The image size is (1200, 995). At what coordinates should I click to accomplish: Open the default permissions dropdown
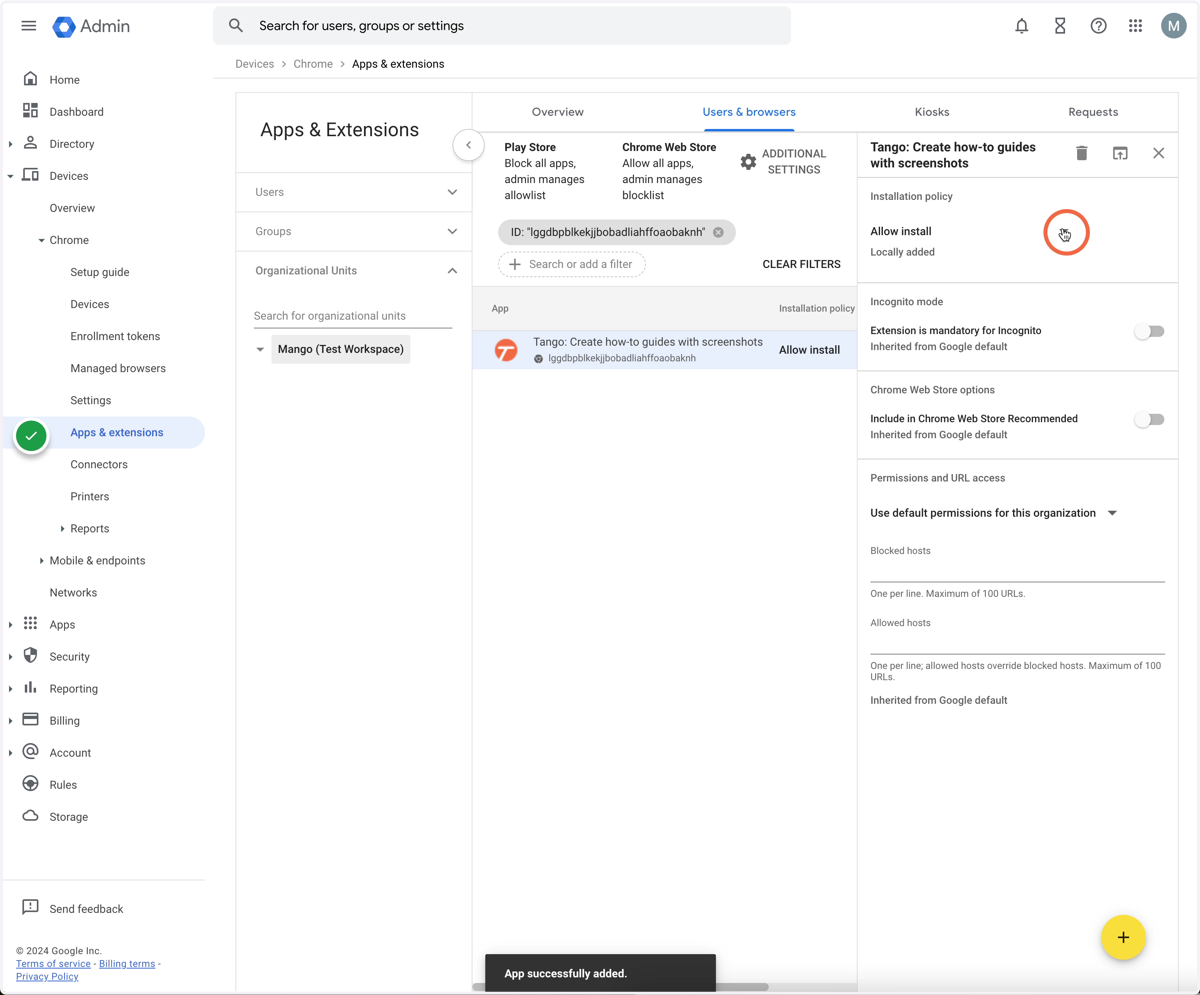[994, 513]
